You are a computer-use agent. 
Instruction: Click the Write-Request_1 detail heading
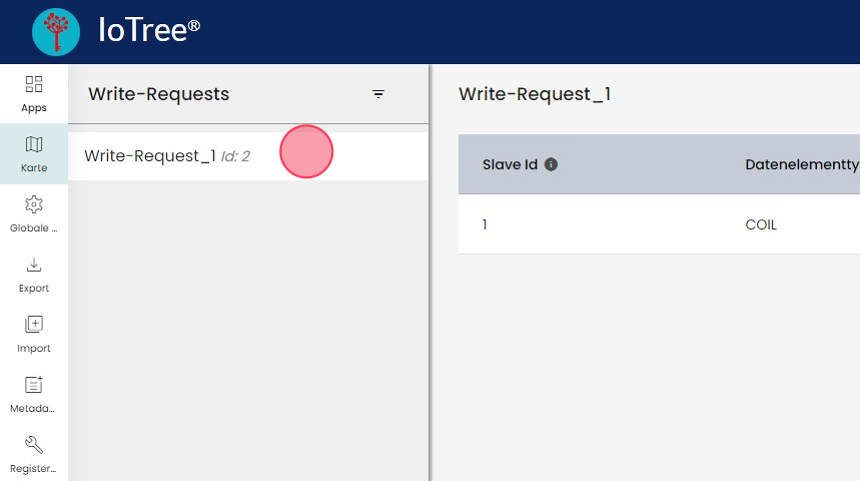pyautogui.click(x=534, y=94)
